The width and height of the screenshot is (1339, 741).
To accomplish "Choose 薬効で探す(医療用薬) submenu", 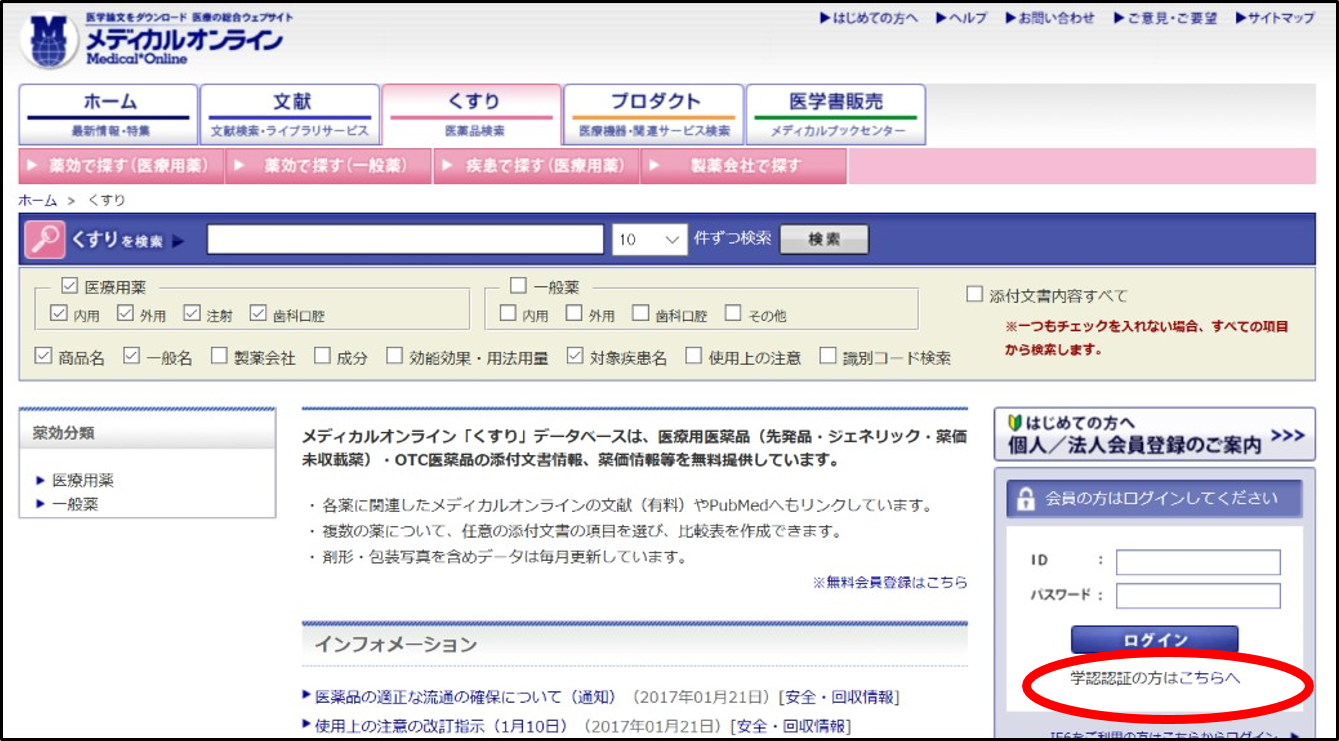I will point(121,166).
